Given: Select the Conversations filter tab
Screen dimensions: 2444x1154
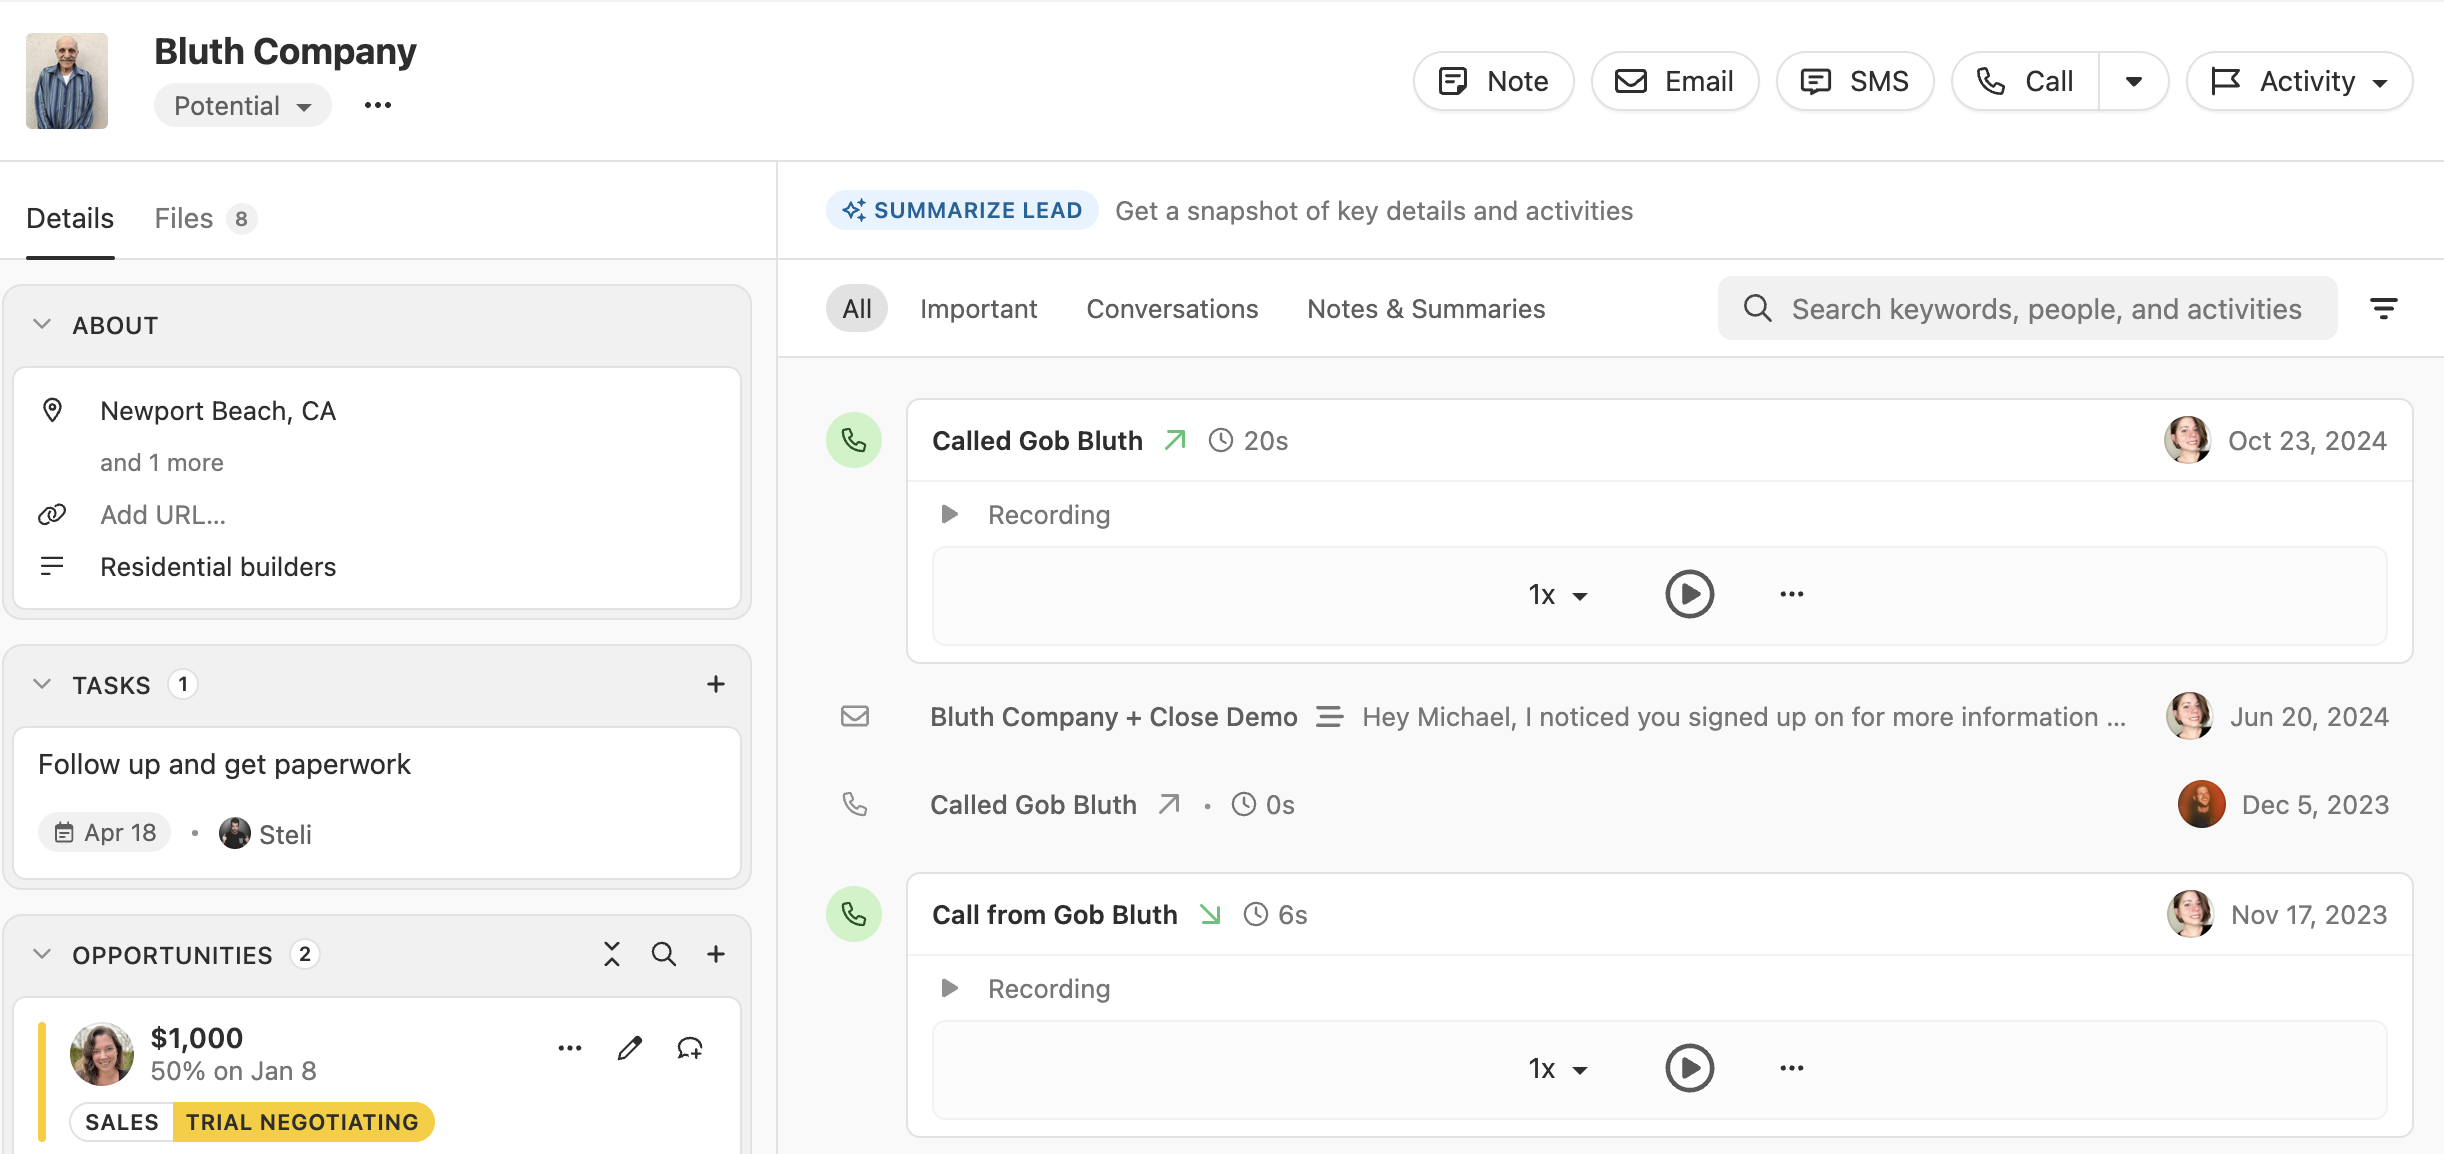Looking at the screenshot, I should pyautogui.click(x=1172, y=308).
